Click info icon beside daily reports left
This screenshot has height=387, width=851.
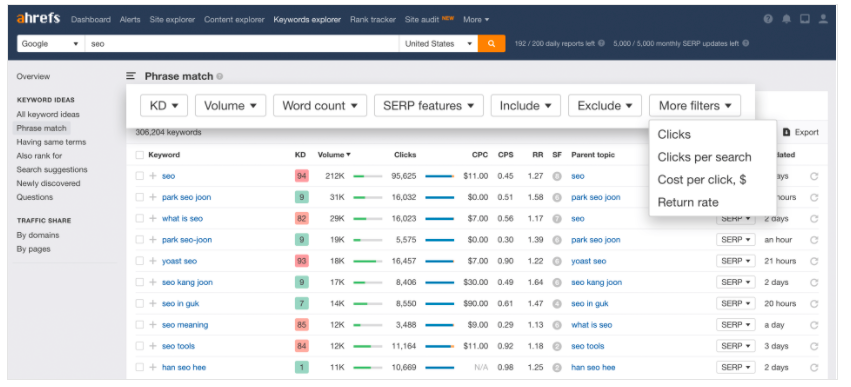pyautogui.click(x=601, y=43)
